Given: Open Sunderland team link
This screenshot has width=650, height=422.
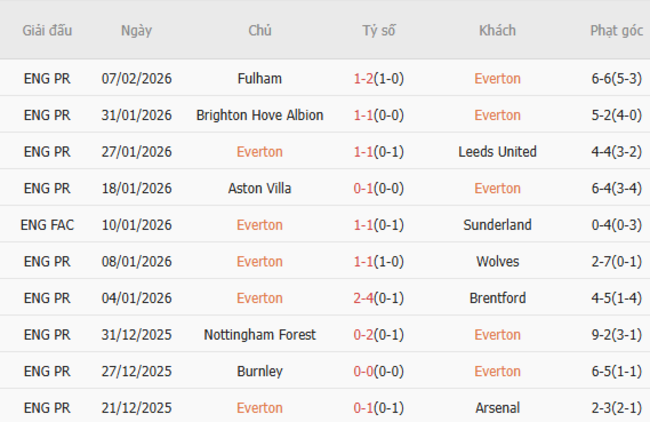Looking at the screenshot, I should click(497, 225).
